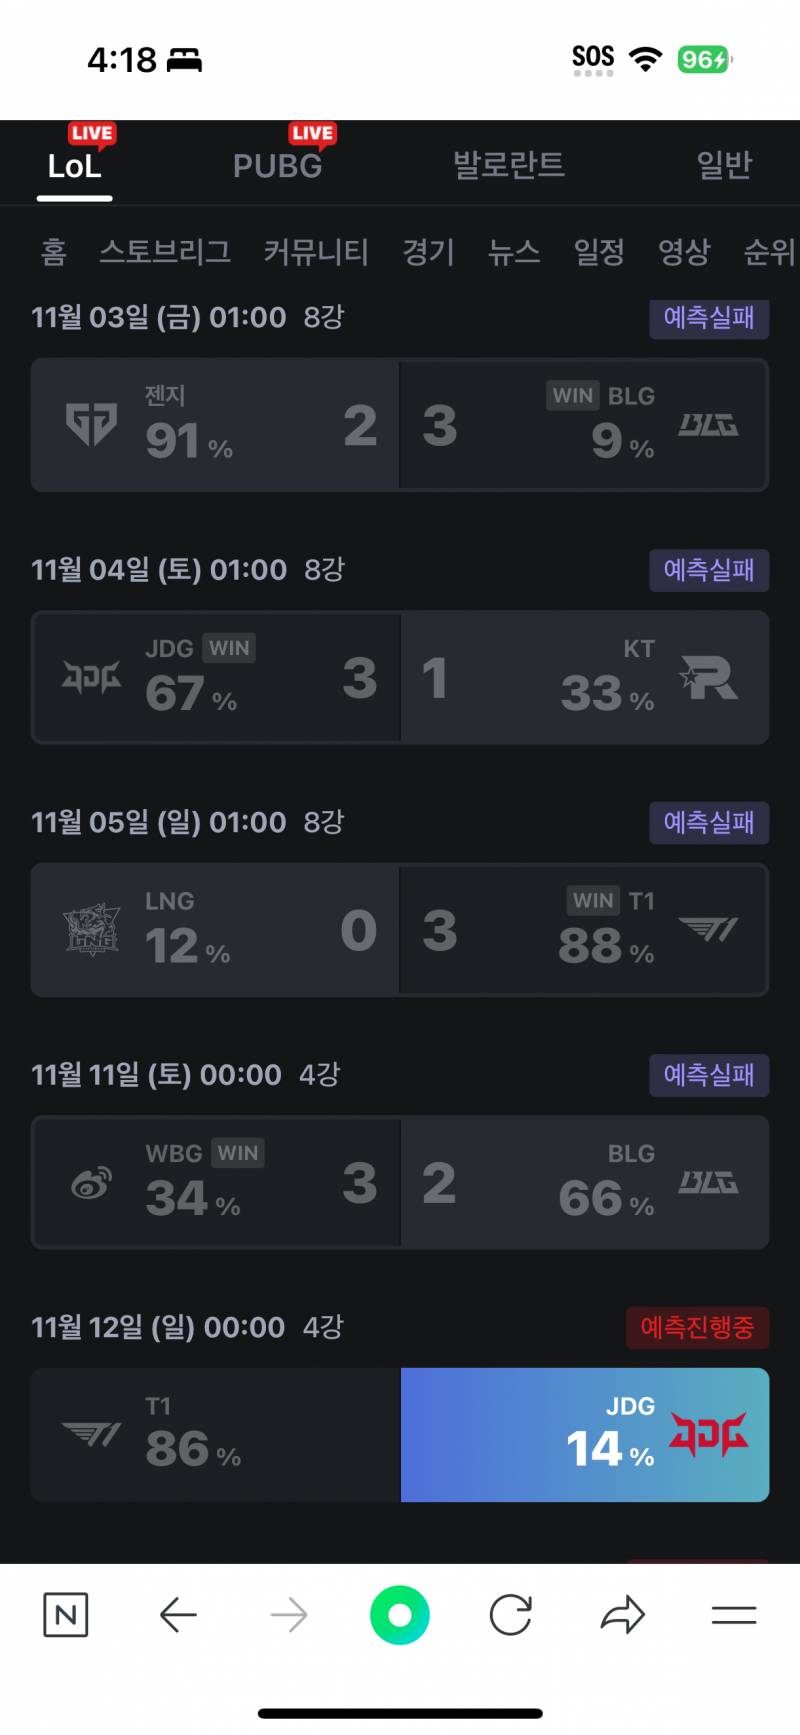The height and width of the screenshot is (1735, 800).
Task: Open the 스토브리그 menu item
Action: [x=165, y=252]
